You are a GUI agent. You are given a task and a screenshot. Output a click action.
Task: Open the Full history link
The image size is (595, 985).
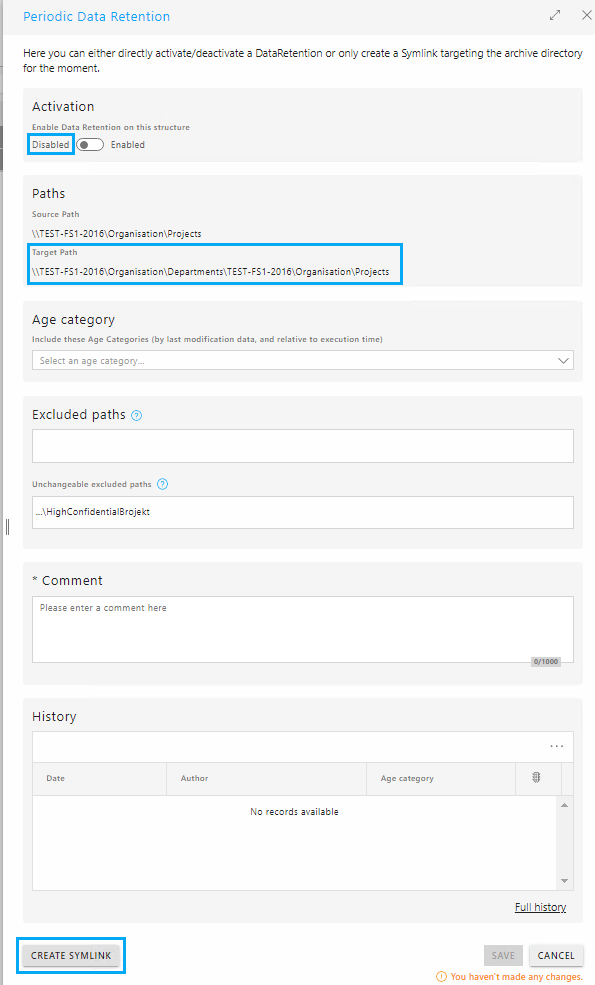(540, 907)
